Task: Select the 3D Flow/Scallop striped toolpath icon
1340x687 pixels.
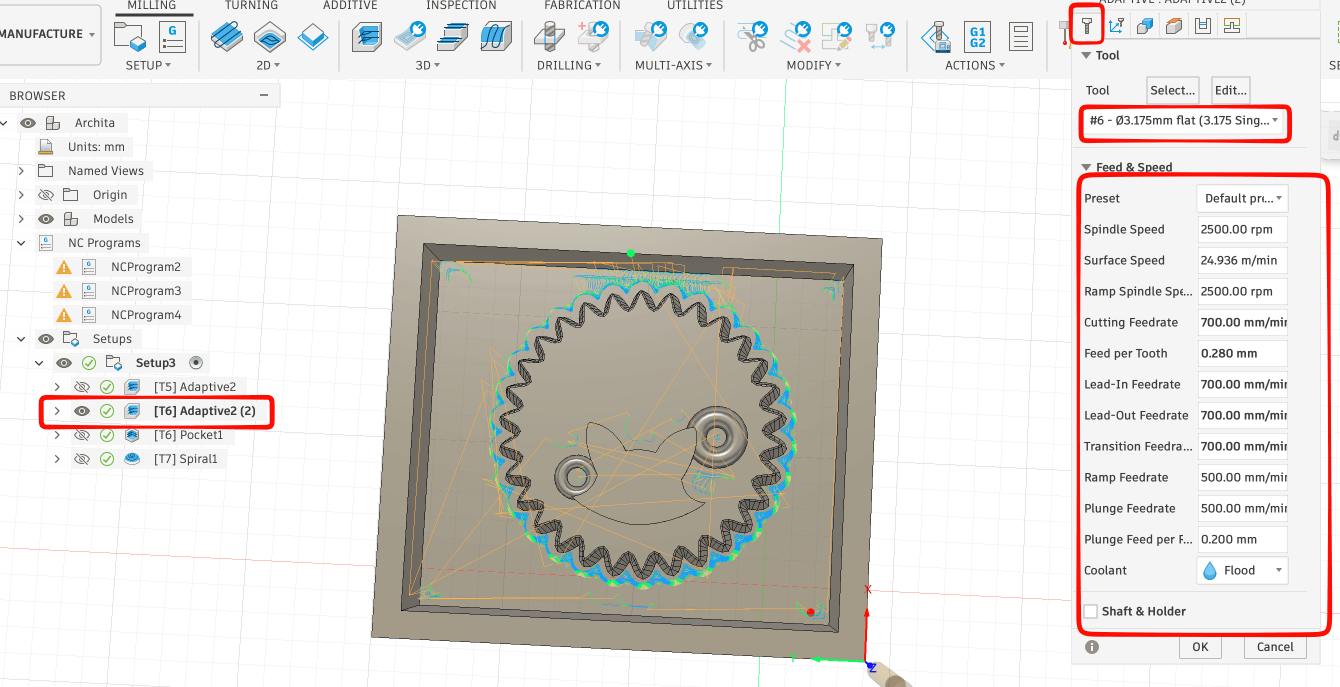Action: (x=496, y=37)
